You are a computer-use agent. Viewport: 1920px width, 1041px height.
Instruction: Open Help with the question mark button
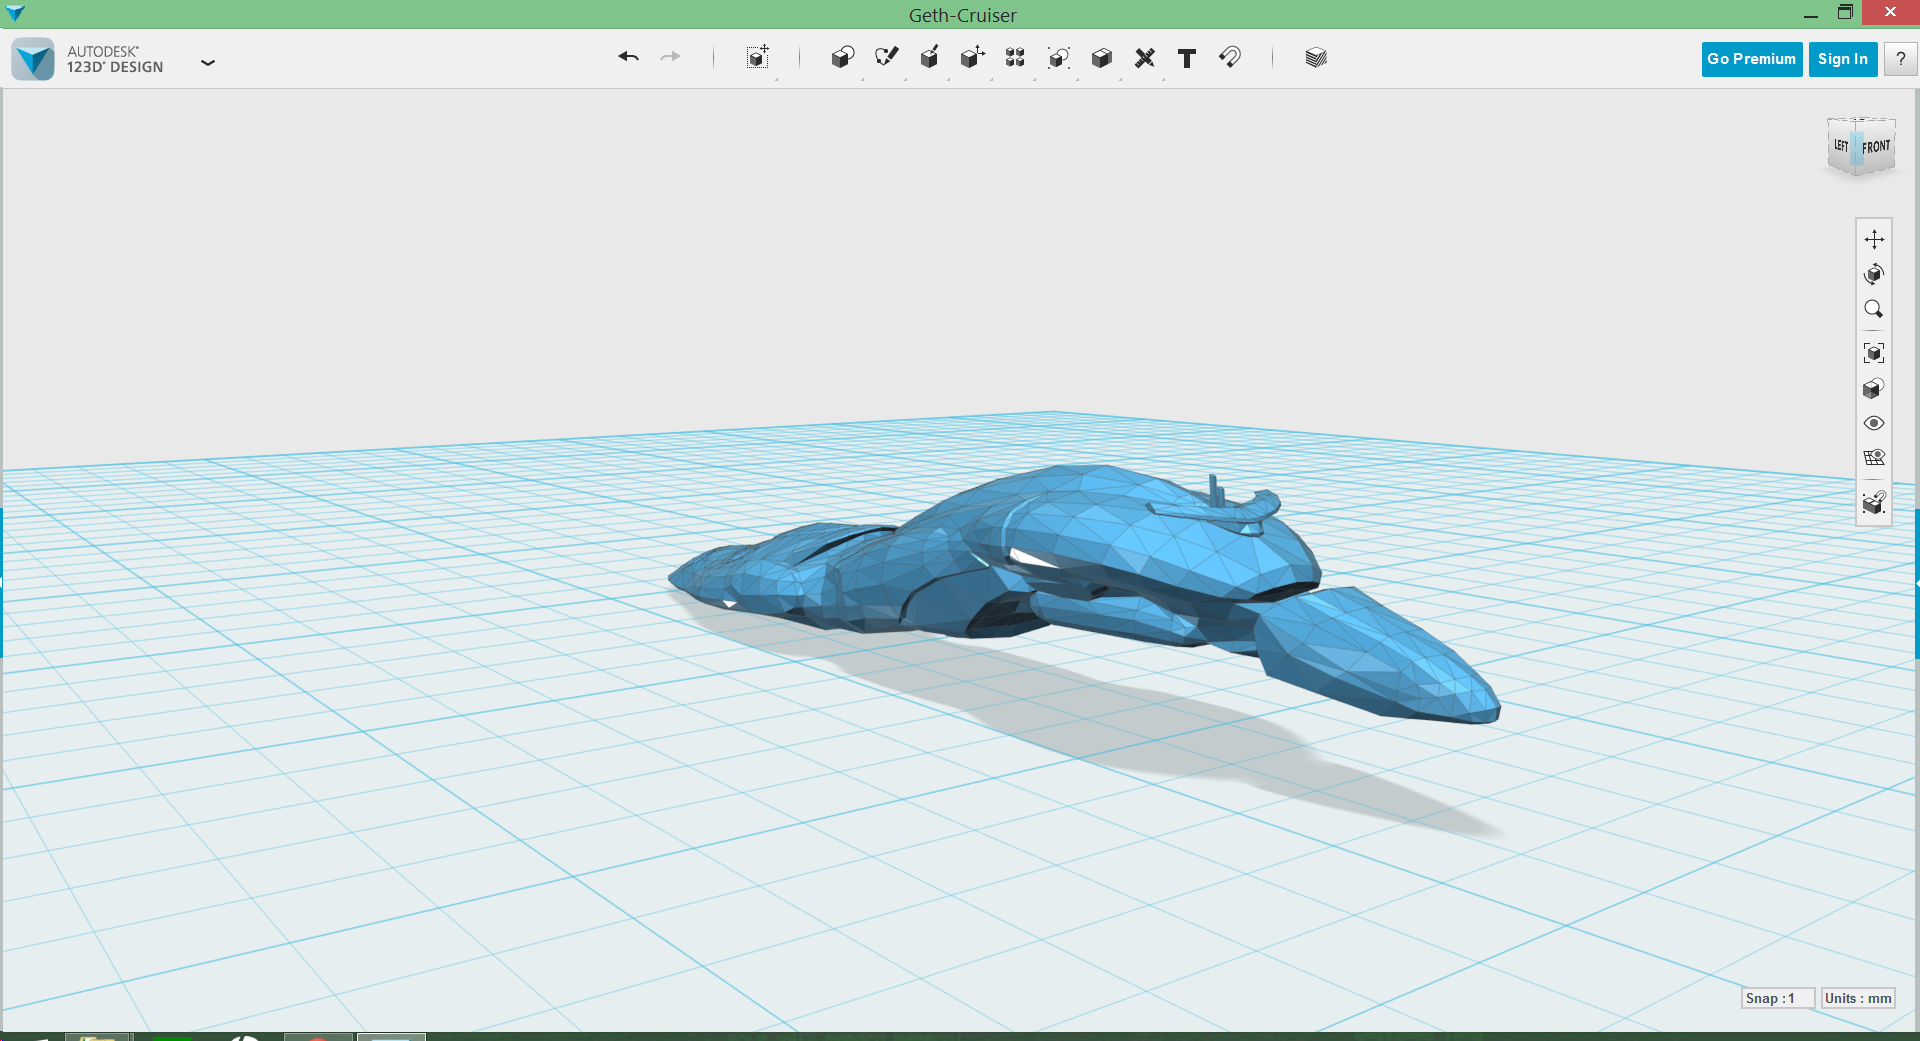(x=1900, y=59)
